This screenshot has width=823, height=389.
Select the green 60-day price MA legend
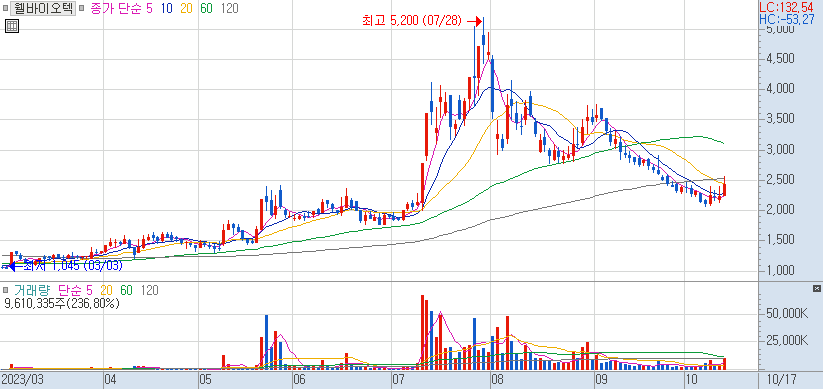tap(206, 8)
